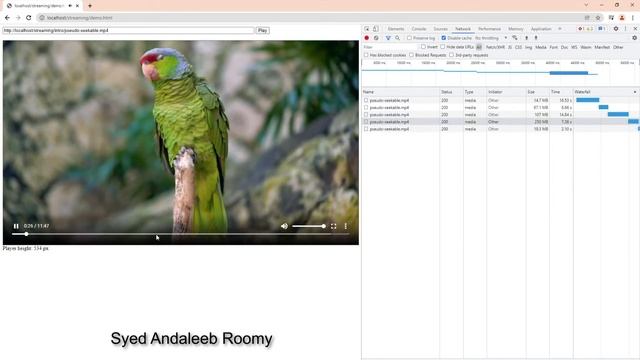Screen dimensions: 640x360
Task: Seek along the video progress bar
Action: (181, 234)
